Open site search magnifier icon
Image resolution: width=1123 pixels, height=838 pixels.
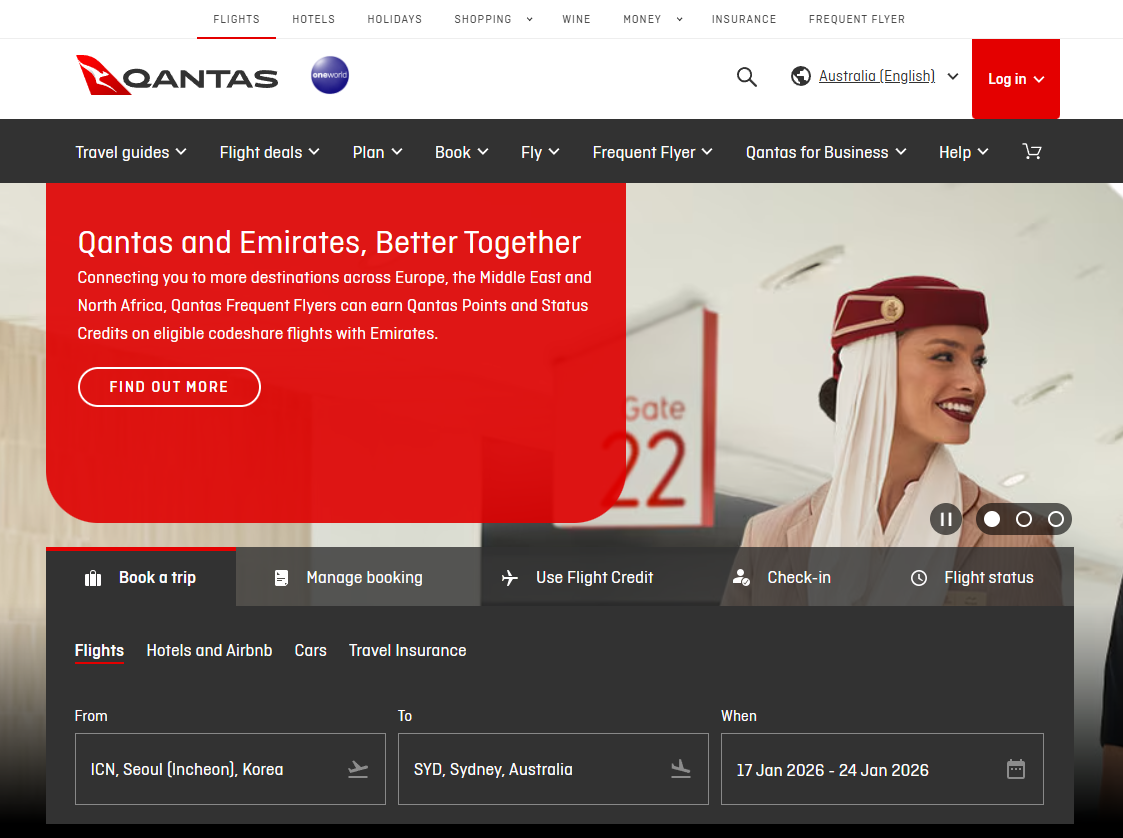pos(746,77)
